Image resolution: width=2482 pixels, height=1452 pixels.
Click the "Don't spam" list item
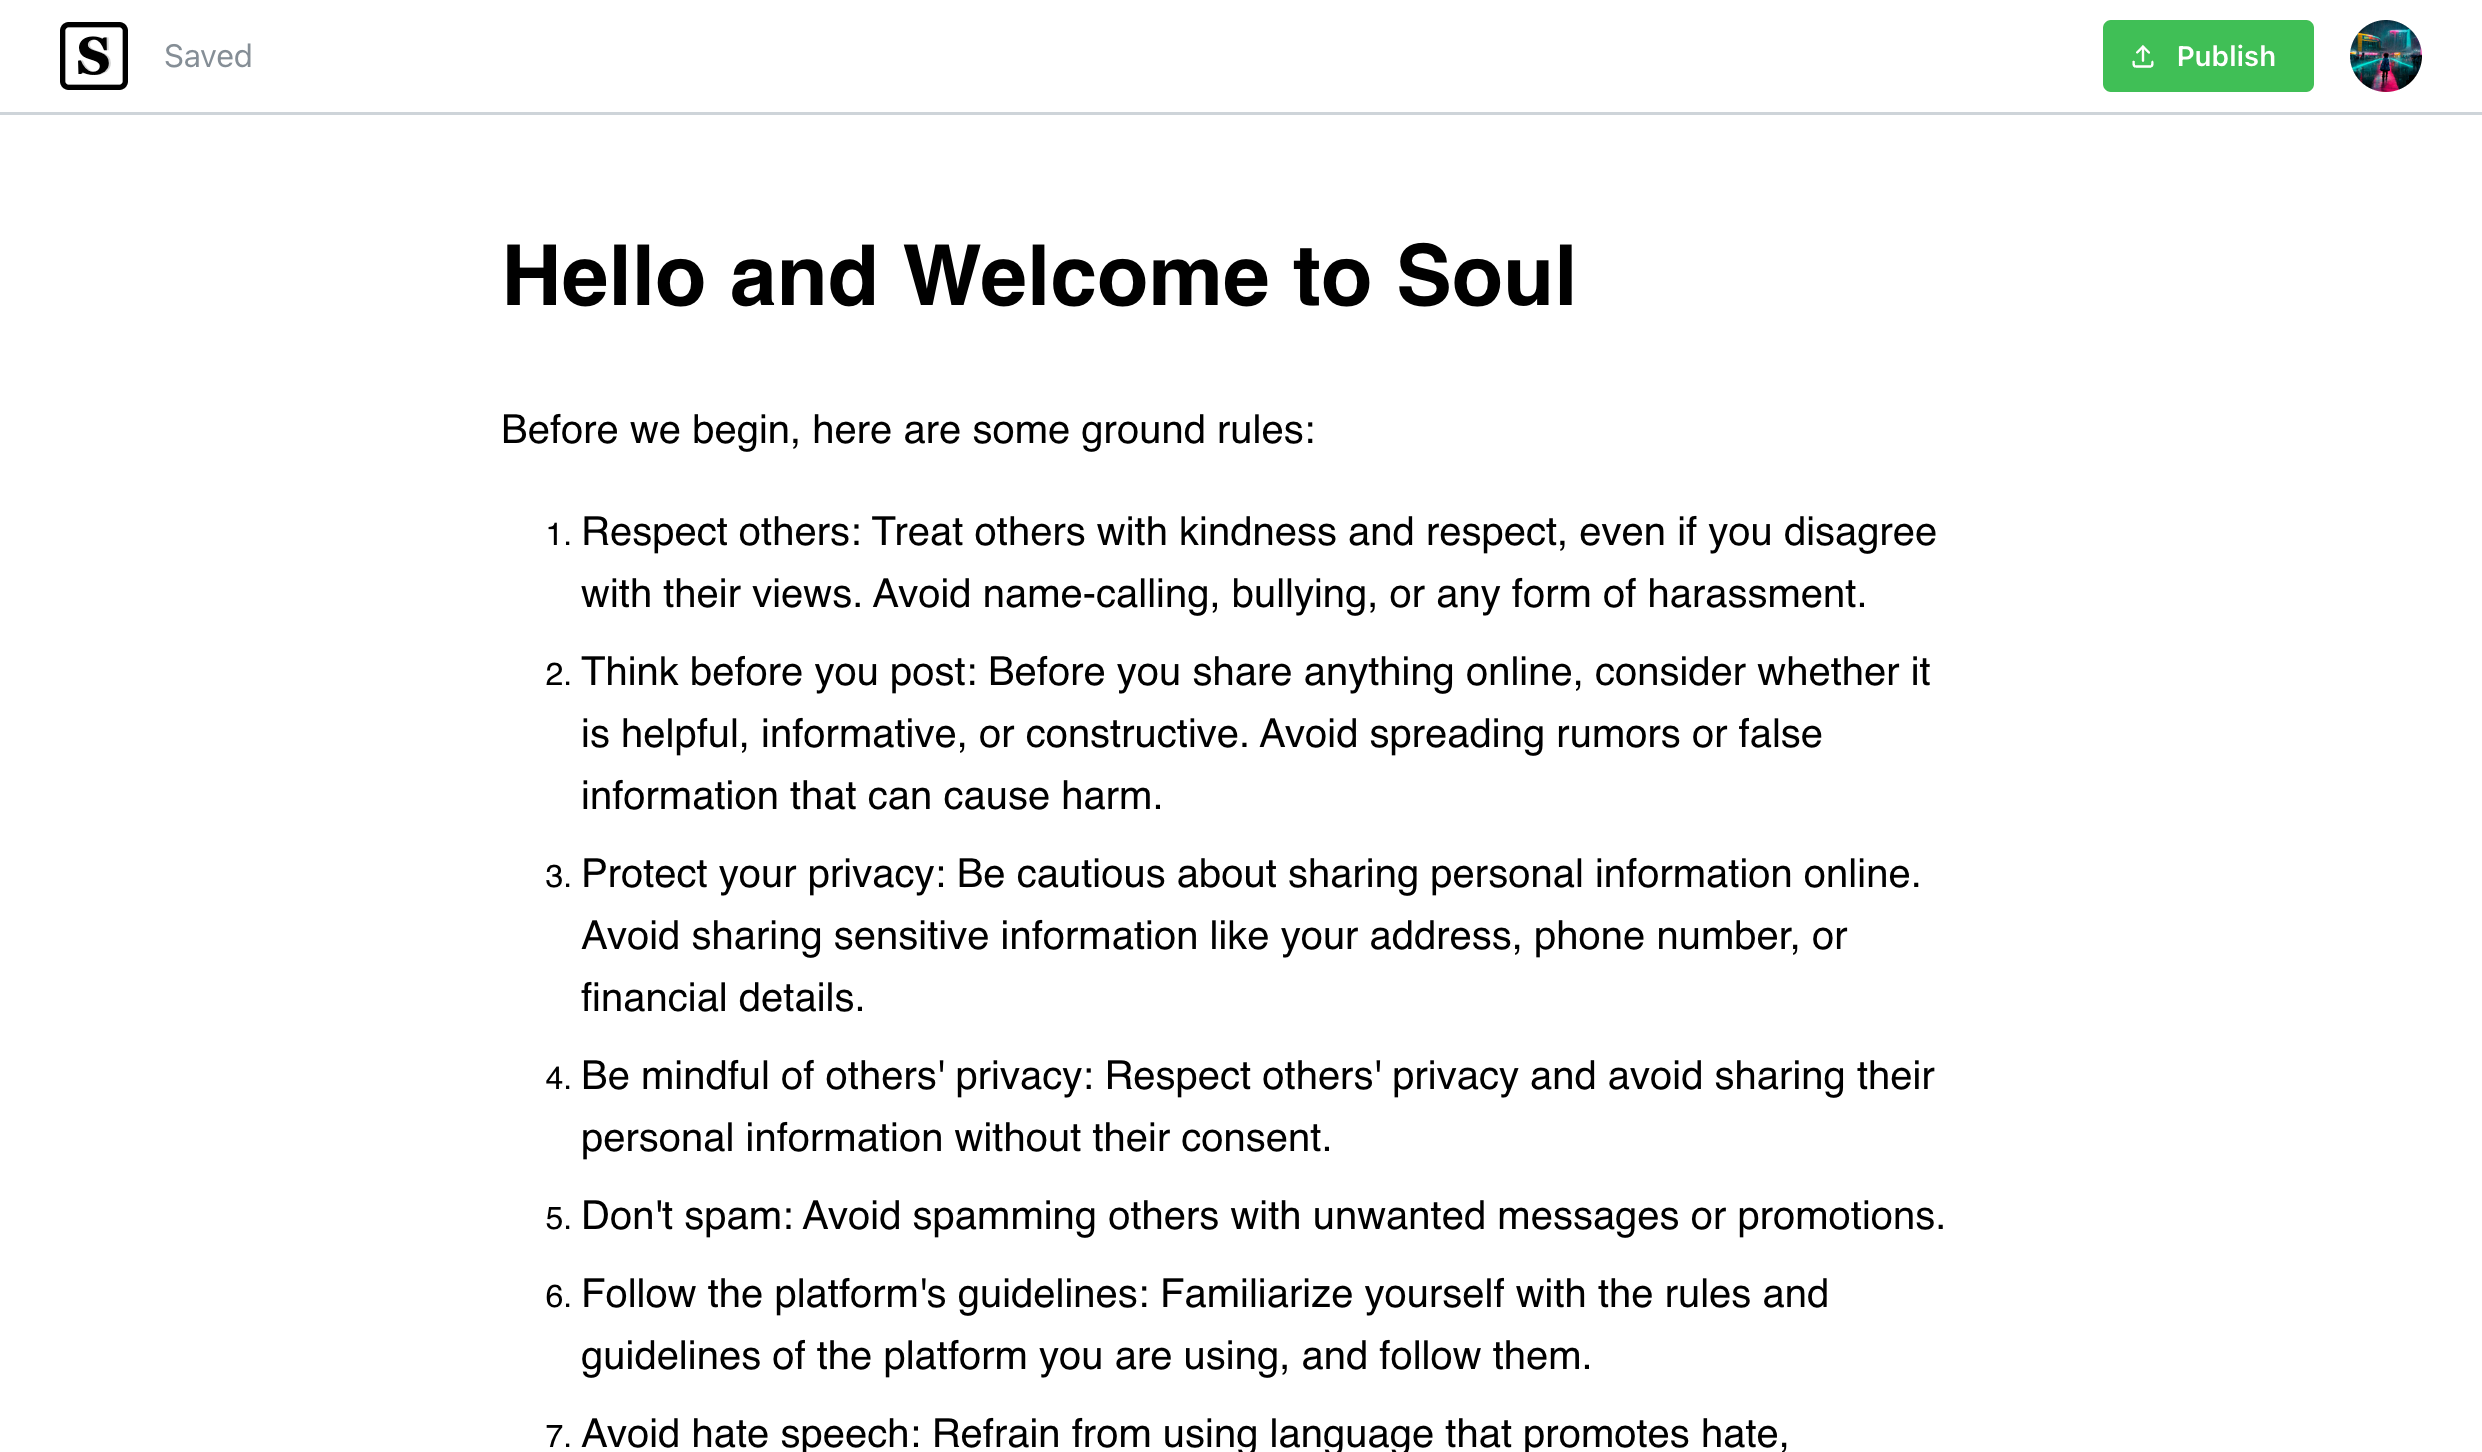click(1261, 1216)
